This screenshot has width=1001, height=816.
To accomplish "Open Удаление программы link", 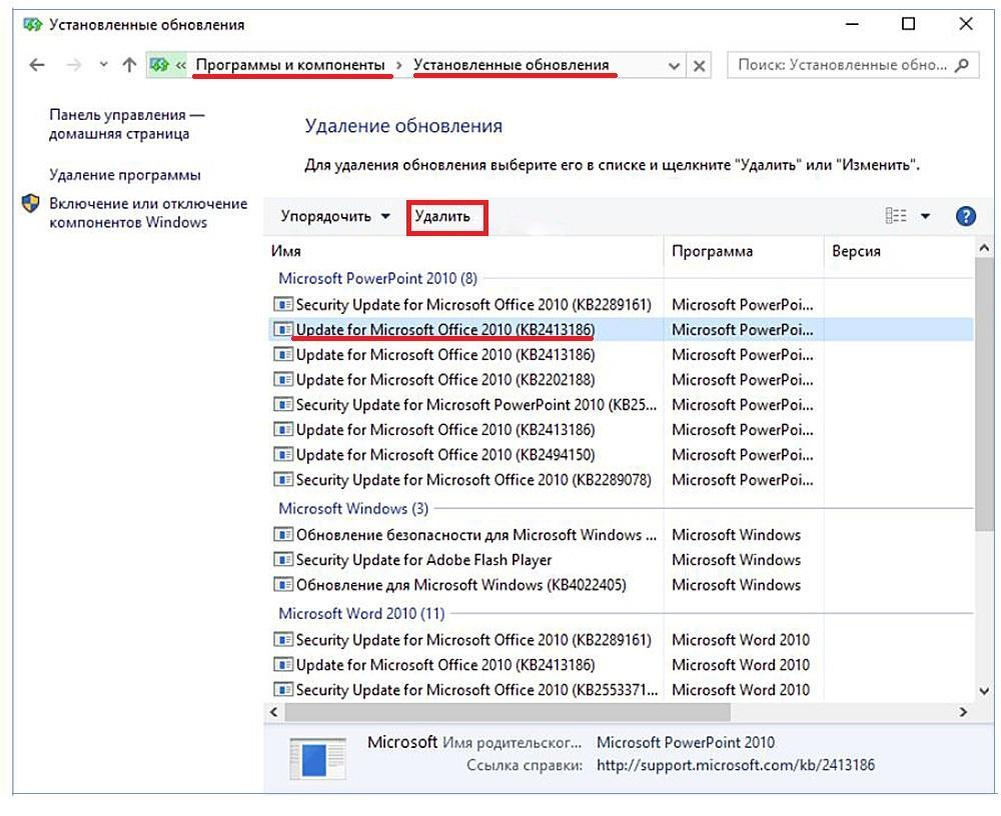I will [125, 175].
